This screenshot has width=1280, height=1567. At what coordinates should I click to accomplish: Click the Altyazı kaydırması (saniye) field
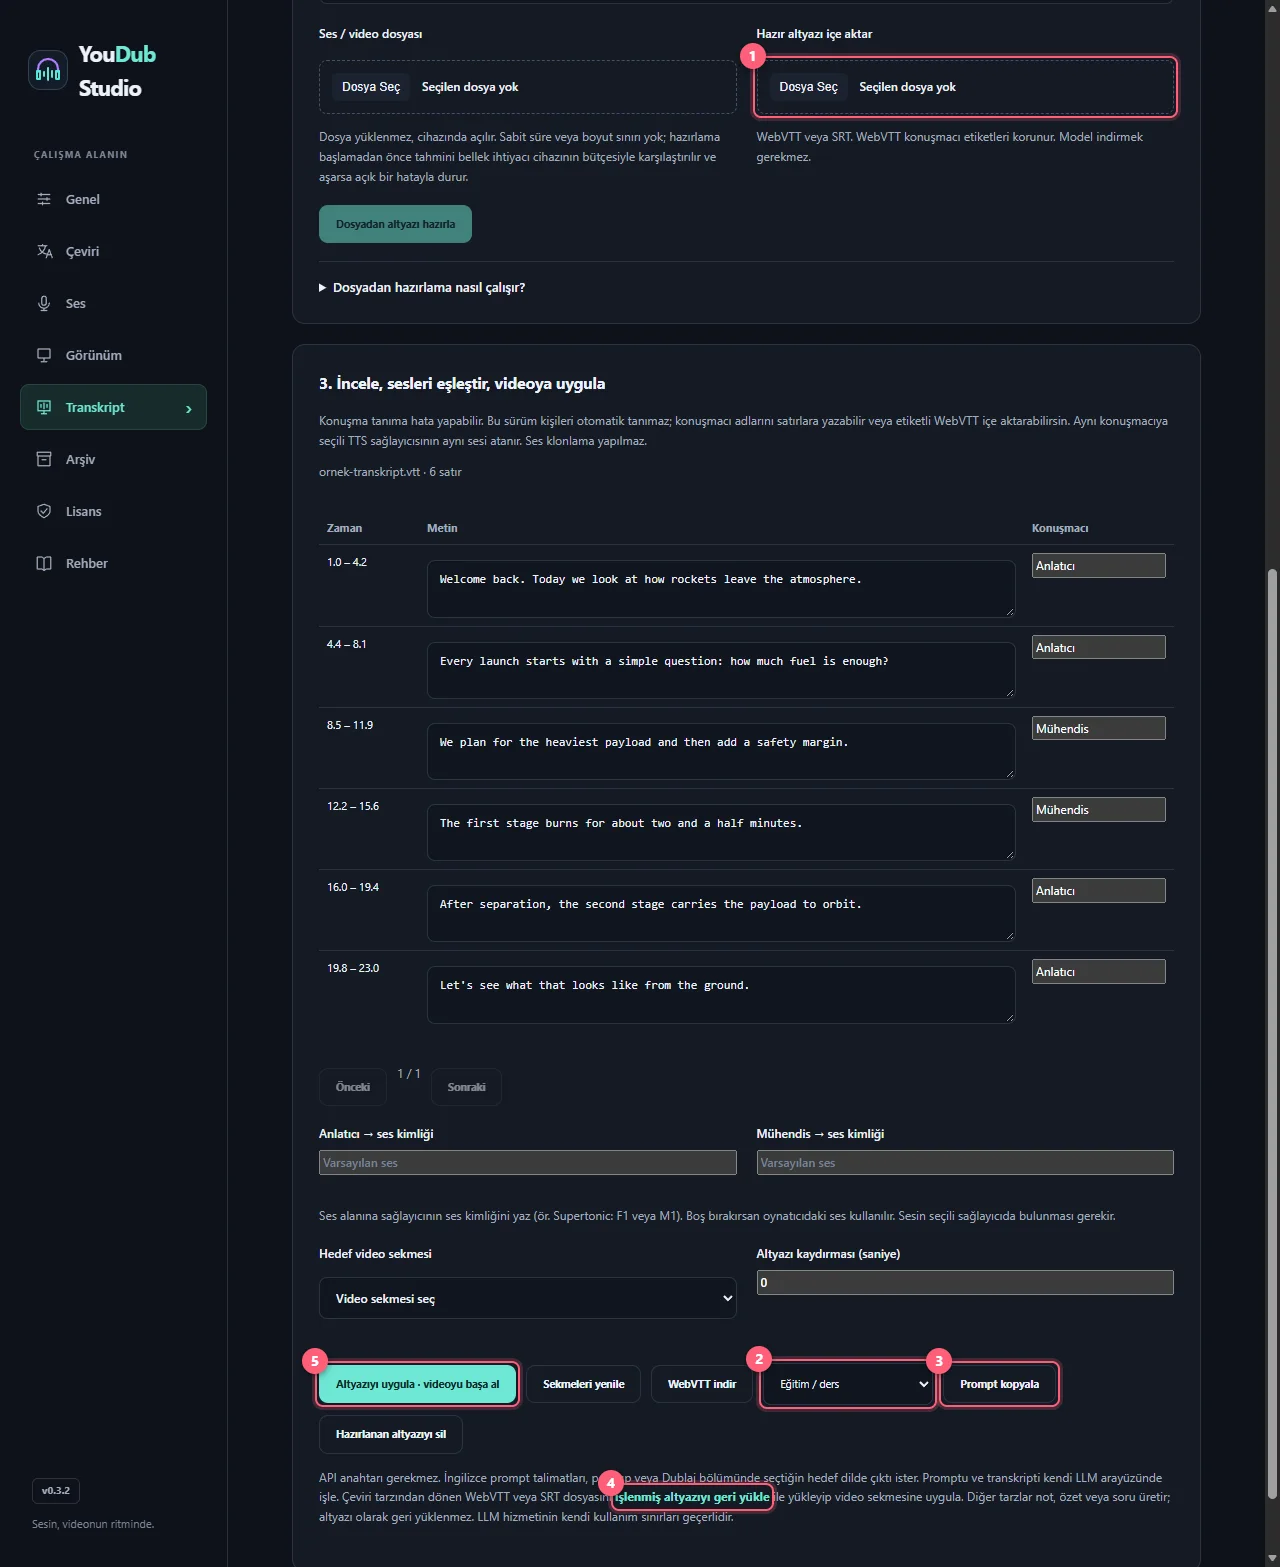point(965,1283)
